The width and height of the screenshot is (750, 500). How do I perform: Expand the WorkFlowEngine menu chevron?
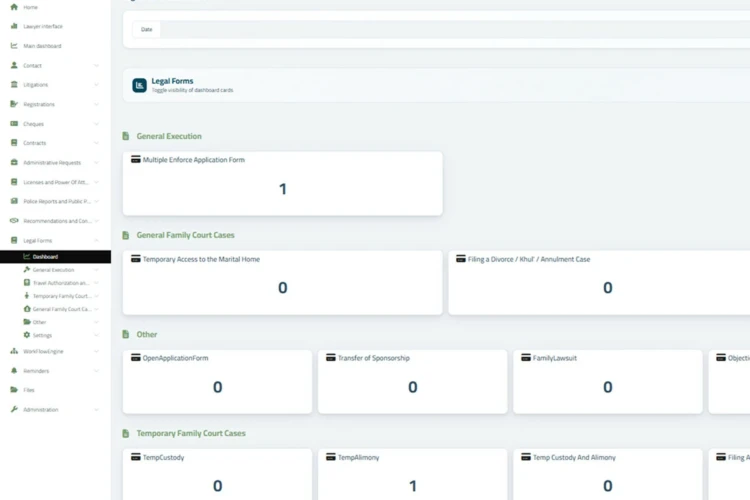click(x=96, y=351)
